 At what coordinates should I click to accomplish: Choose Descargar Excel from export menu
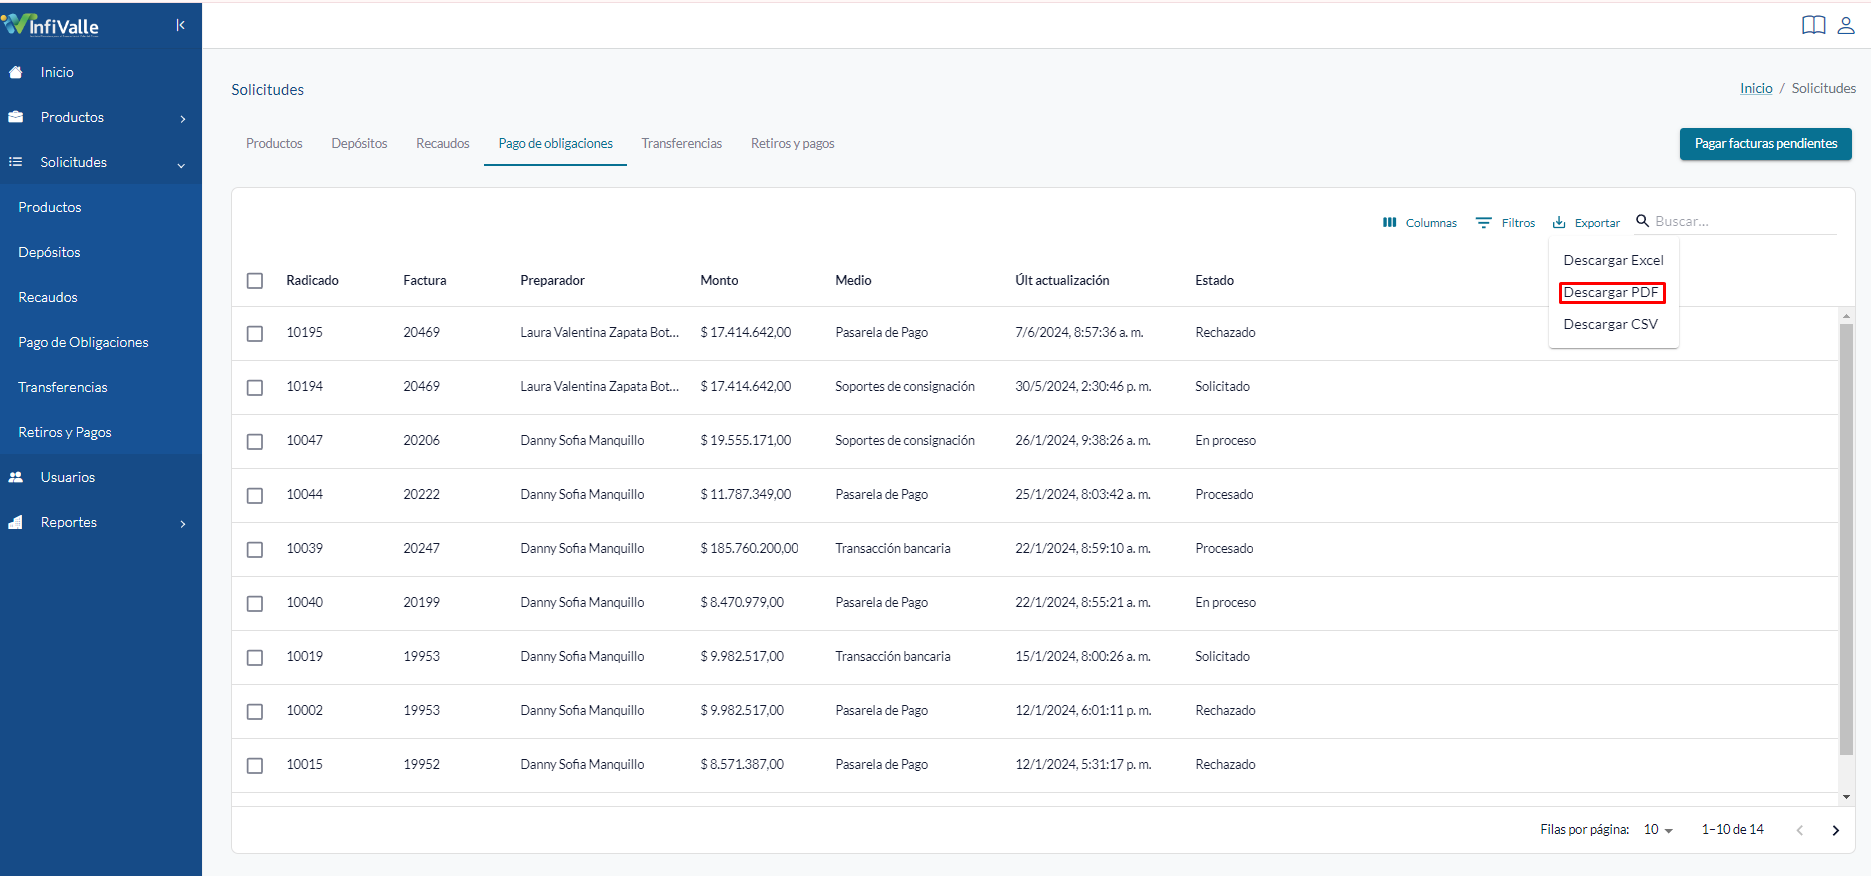tap(1613, 260)
